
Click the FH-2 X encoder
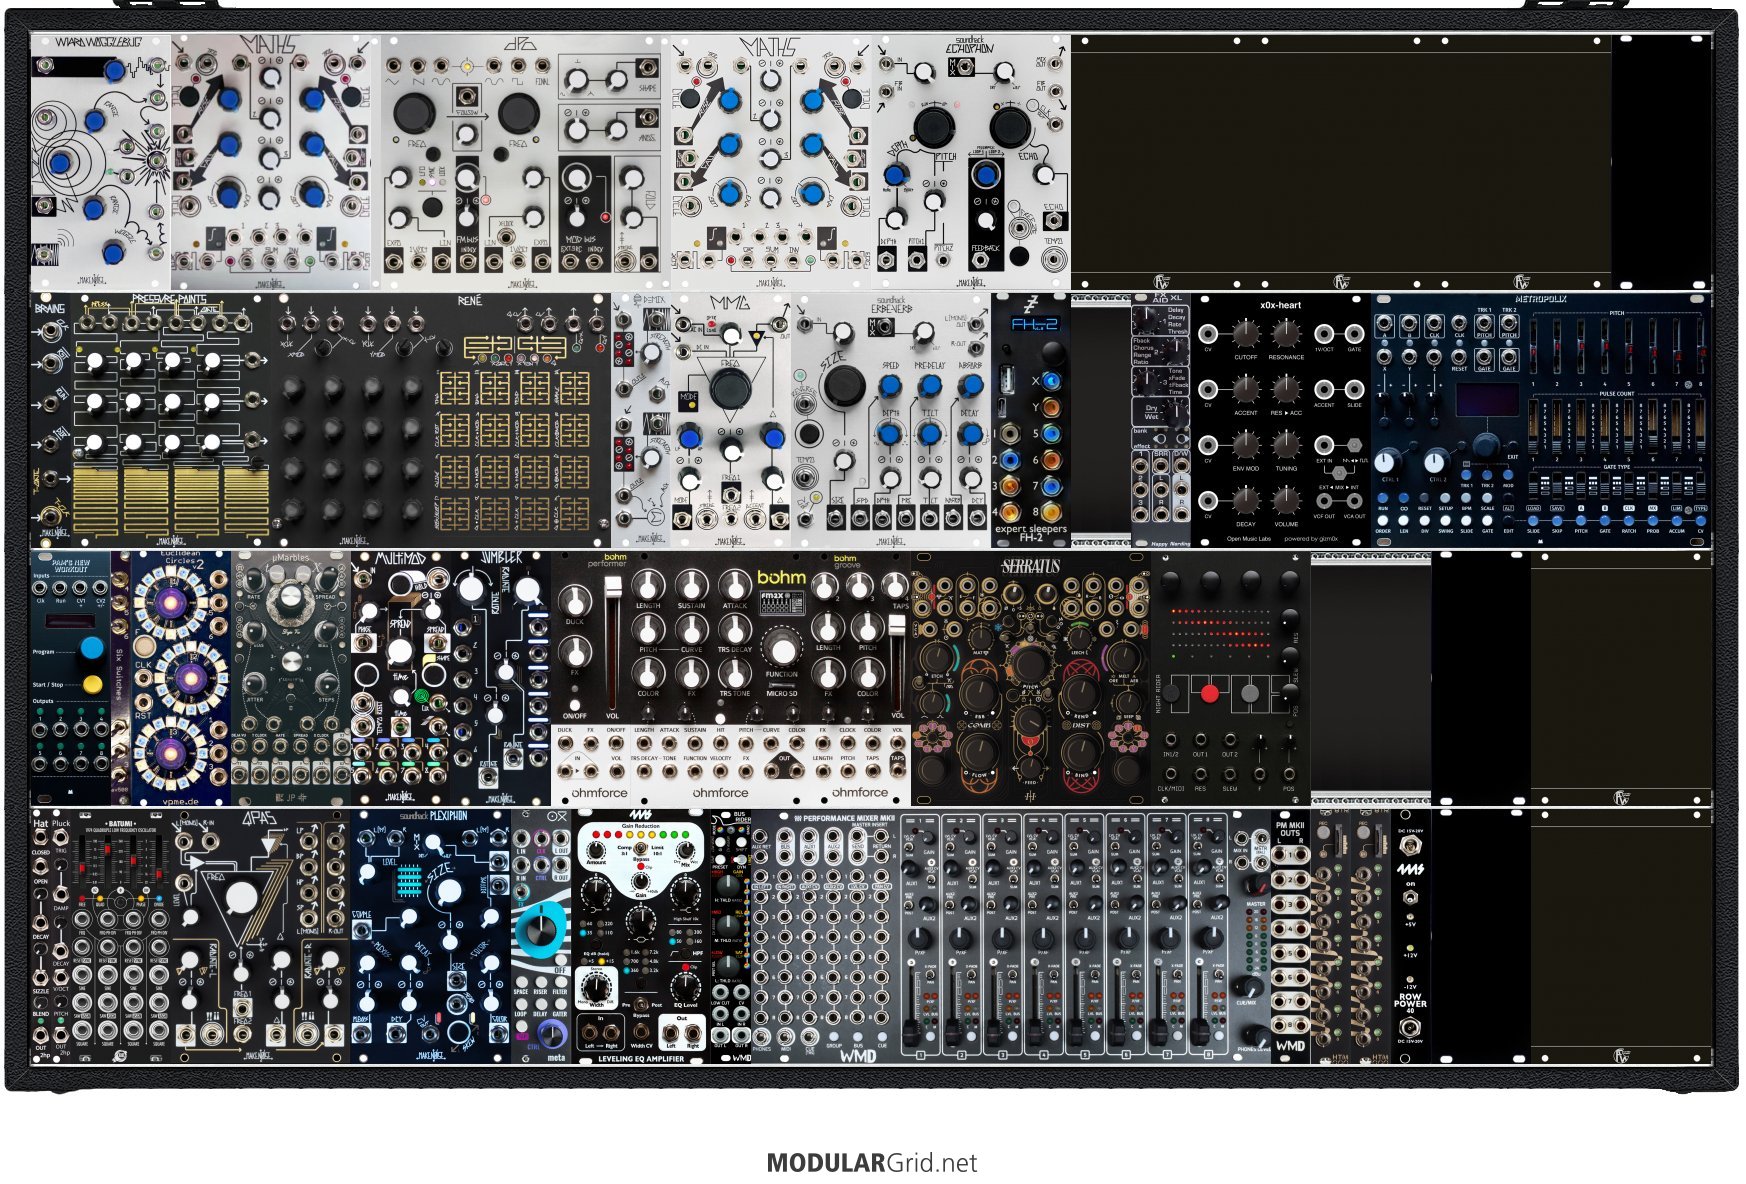[1050, 381]
